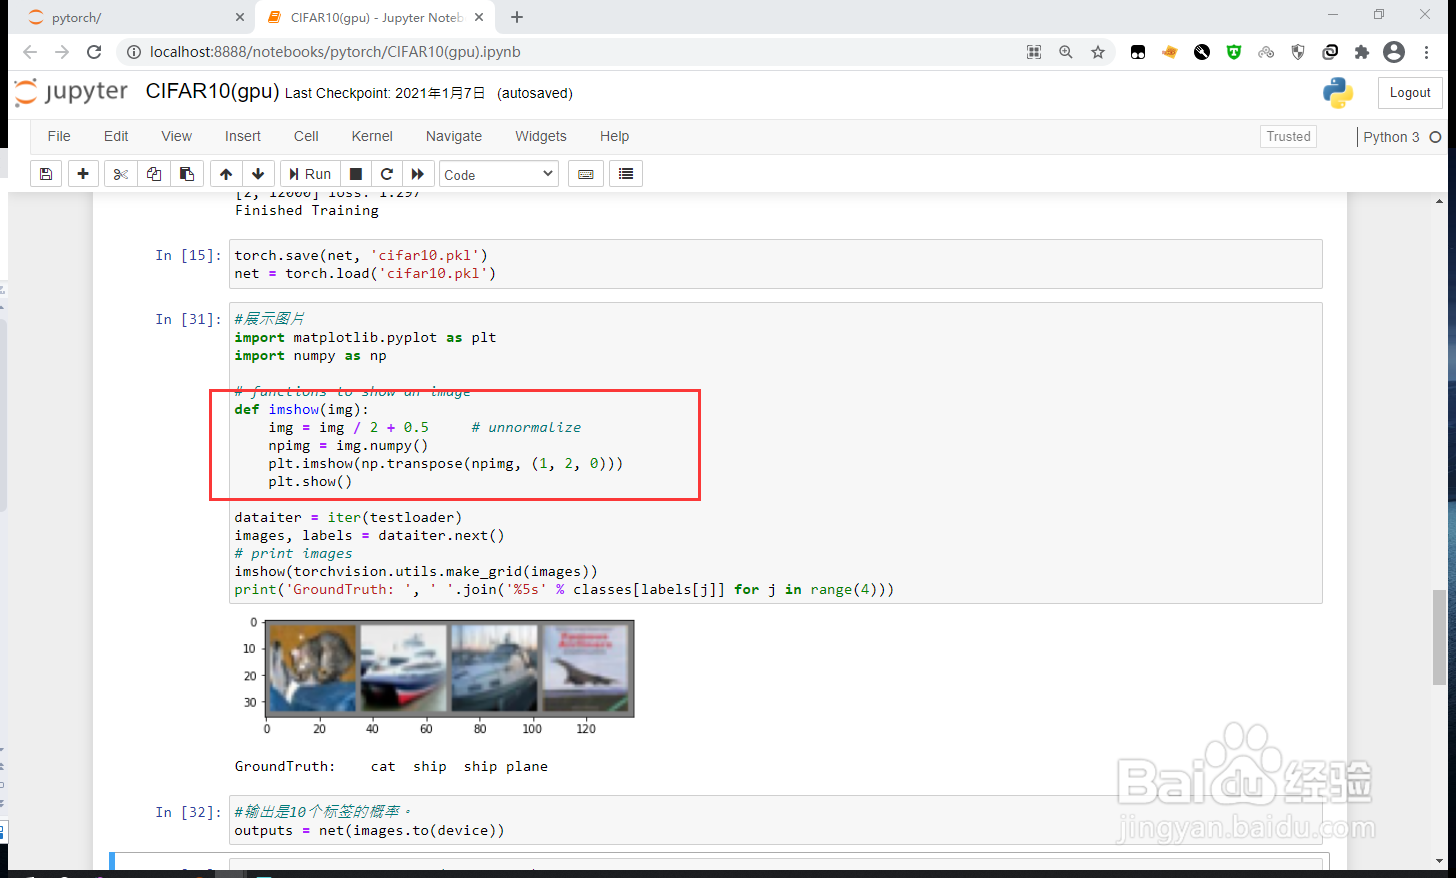Restart the kernel with the circular arrow
Screen dimensions: 1456x878
[387, 174]
